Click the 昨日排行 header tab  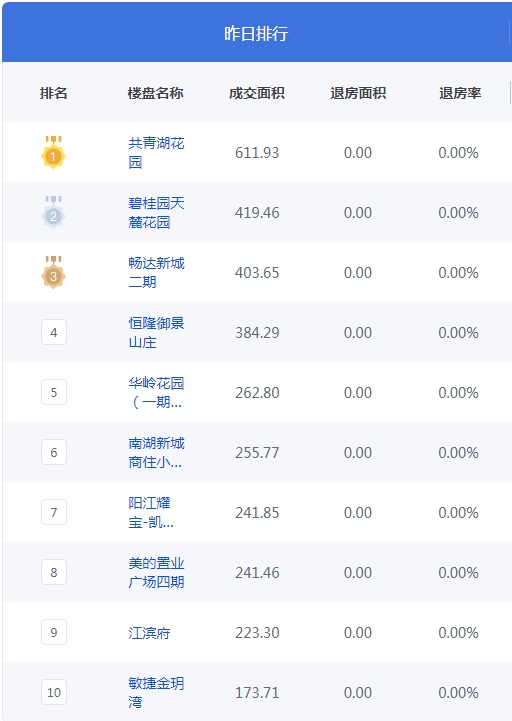click(256, 34)
